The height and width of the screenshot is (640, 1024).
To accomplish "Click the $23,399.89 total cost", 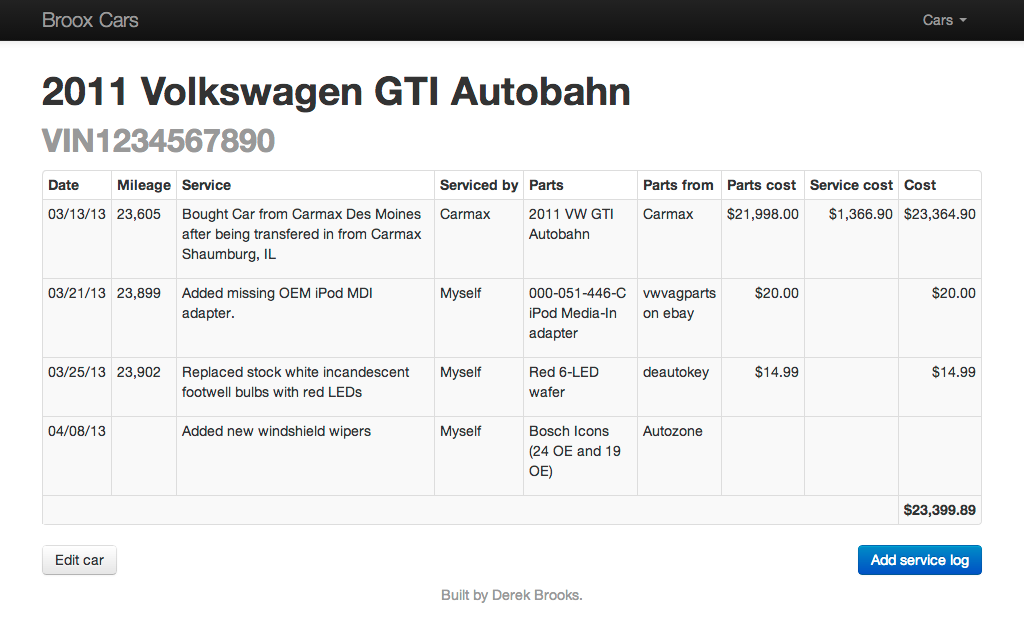I will (x=939, y=510).
